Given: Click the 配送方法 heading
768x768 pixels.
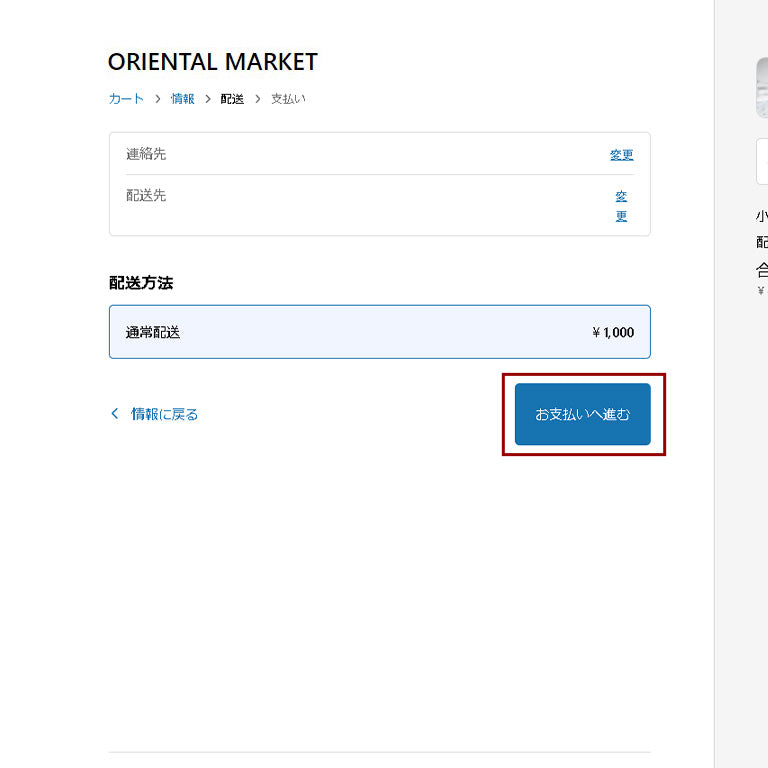Looking at the screenshot, I should (141, 283).
